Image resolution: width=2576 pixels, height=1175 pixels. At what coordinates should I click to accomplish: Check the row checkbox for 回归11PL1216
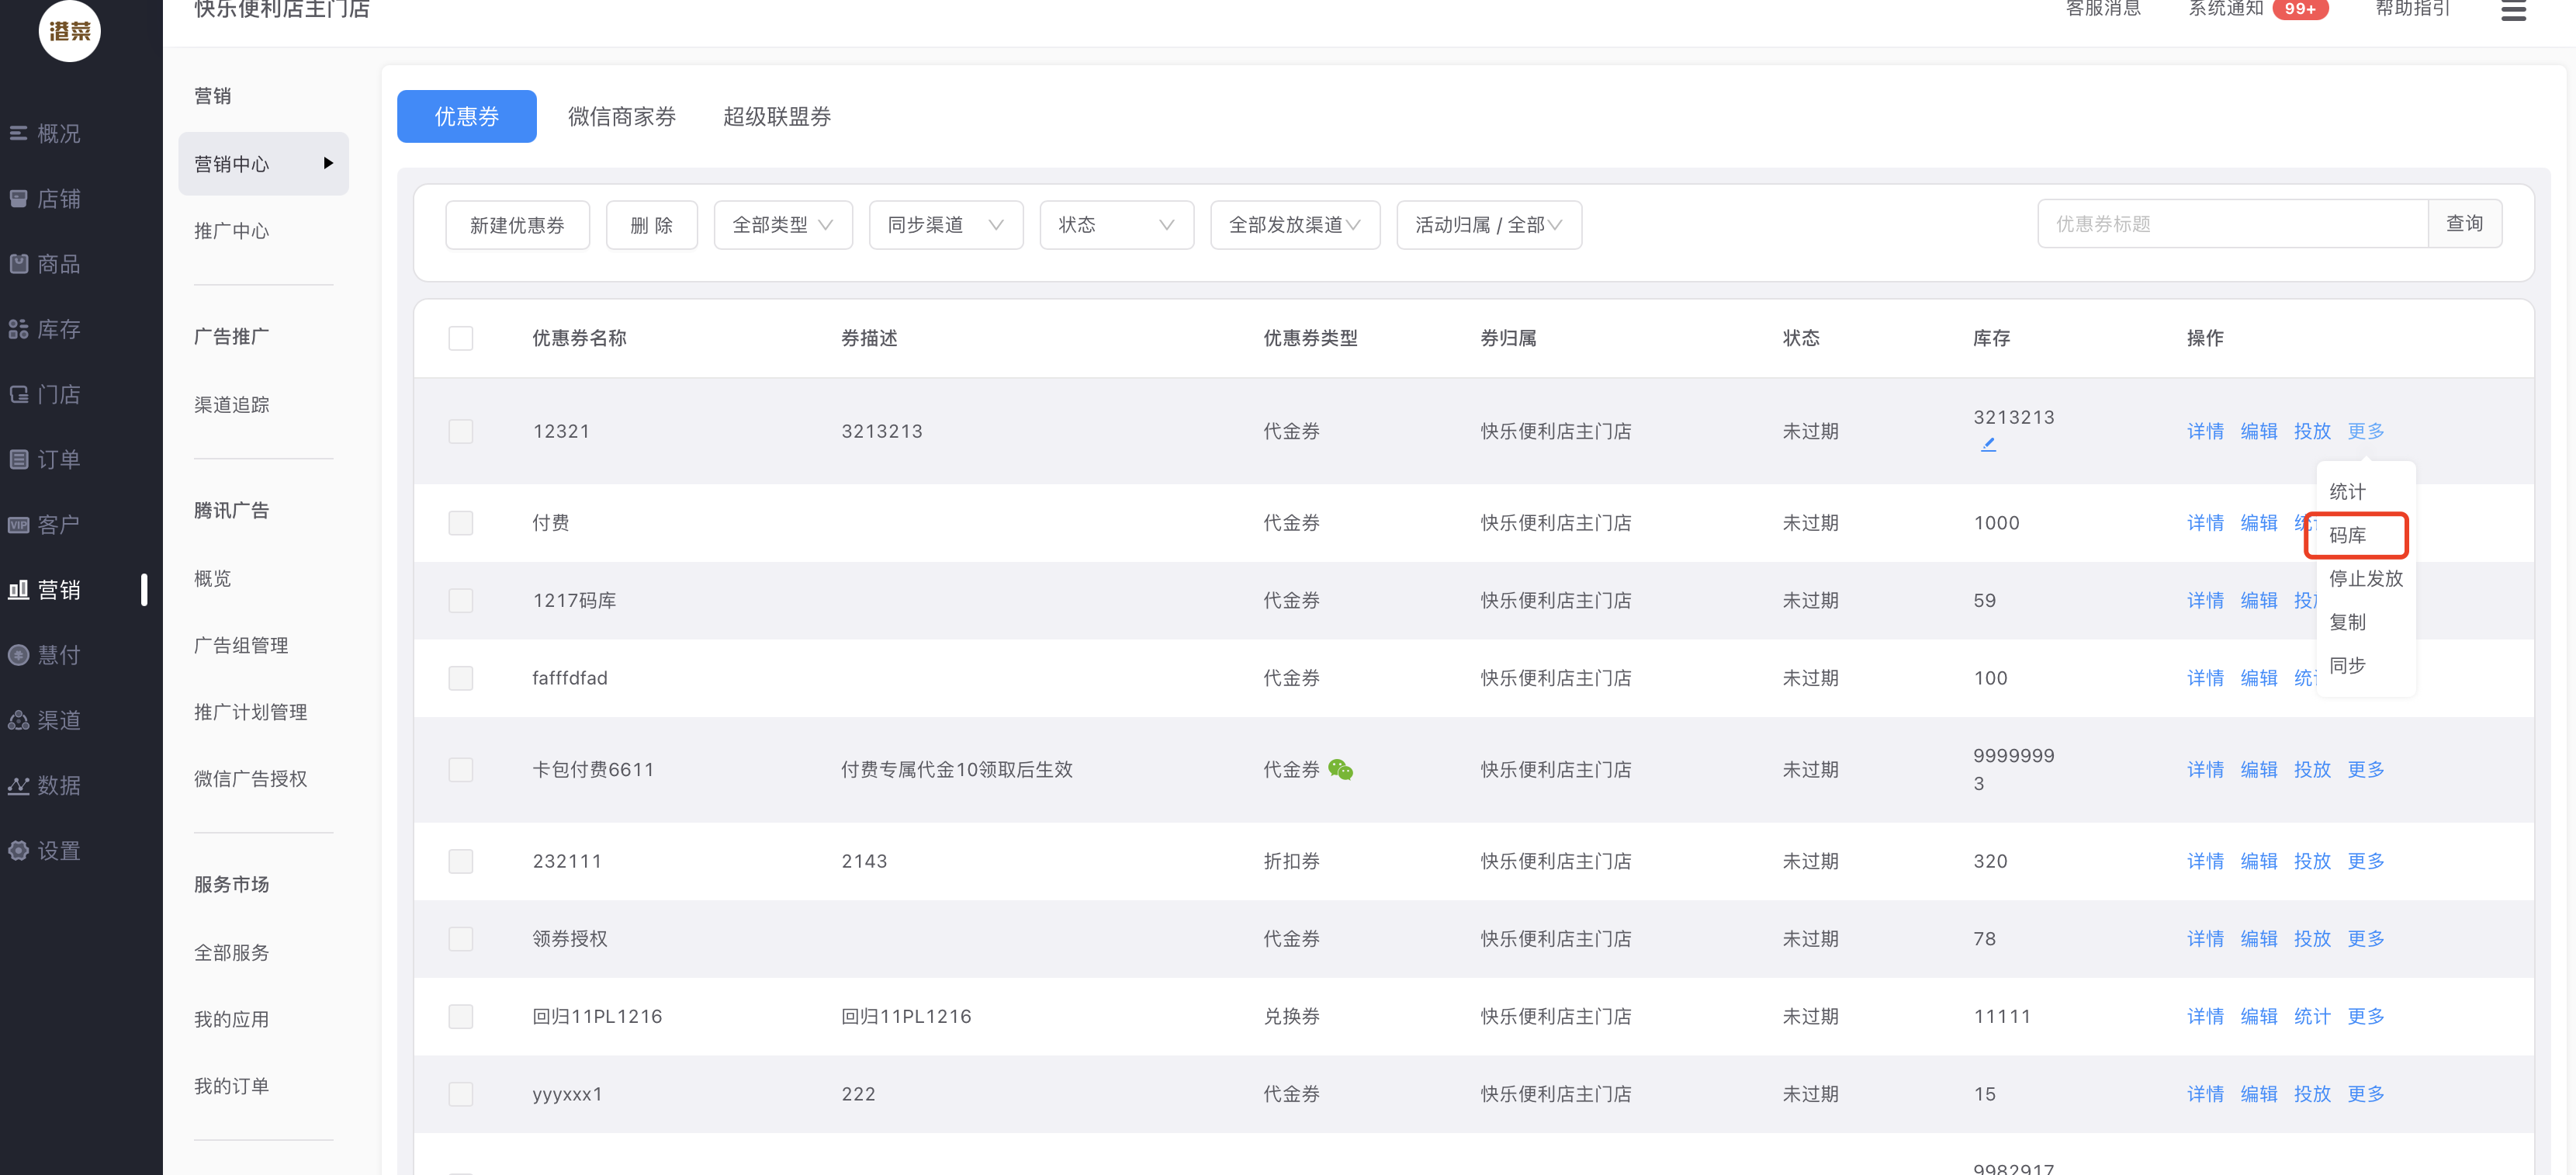(460, 1016)
